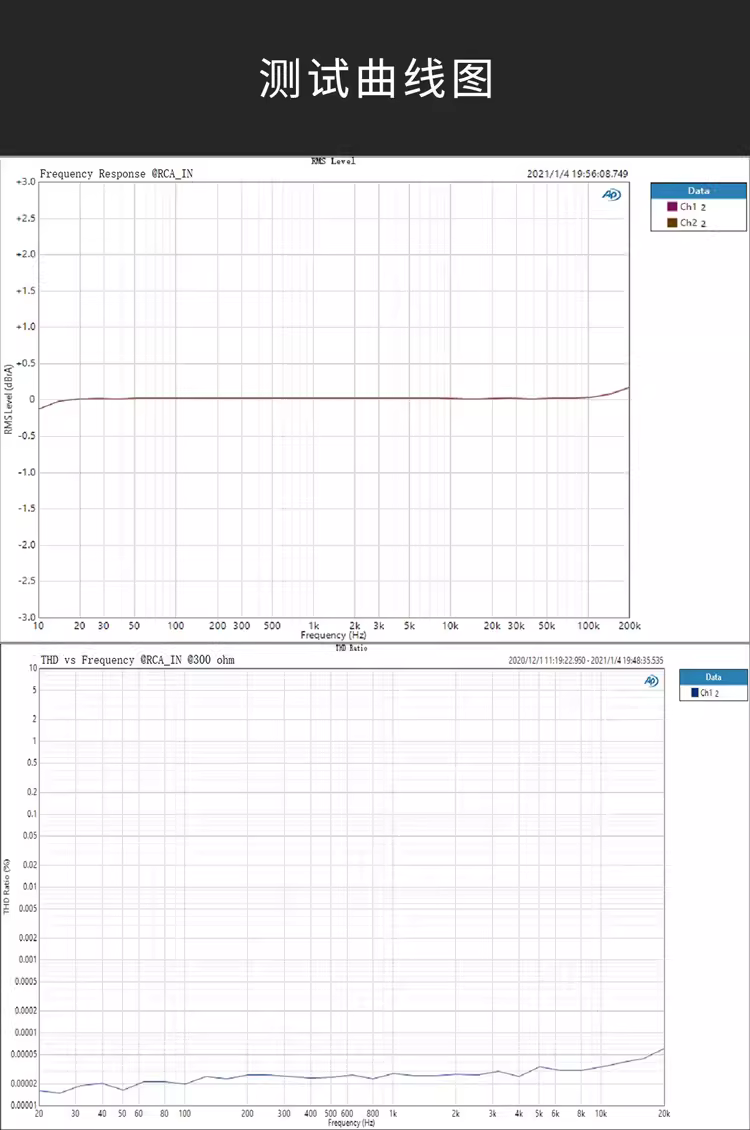Click the 'RMS Level' header above top graph
This screenshot has width=750, height=1130.
click(333, 161)
